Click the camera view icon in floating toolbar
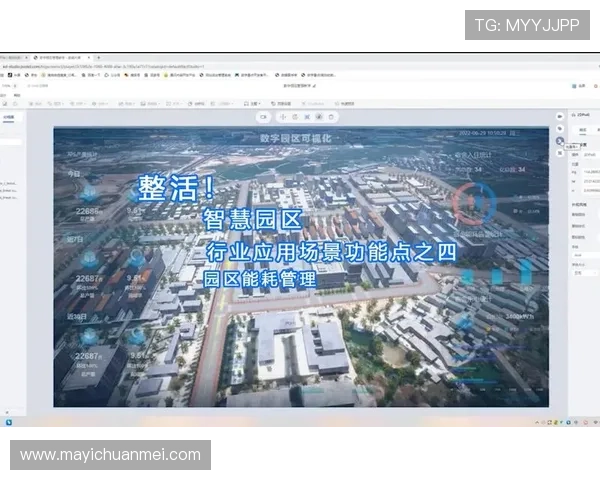 click(x=263, y=117)
